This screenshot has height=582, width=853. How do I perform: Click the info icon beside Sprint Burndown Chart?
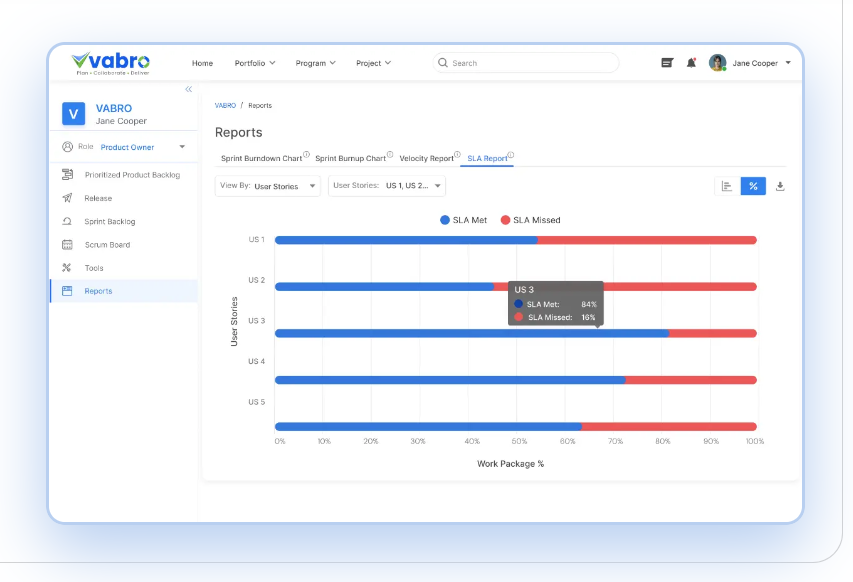point(306,155)
